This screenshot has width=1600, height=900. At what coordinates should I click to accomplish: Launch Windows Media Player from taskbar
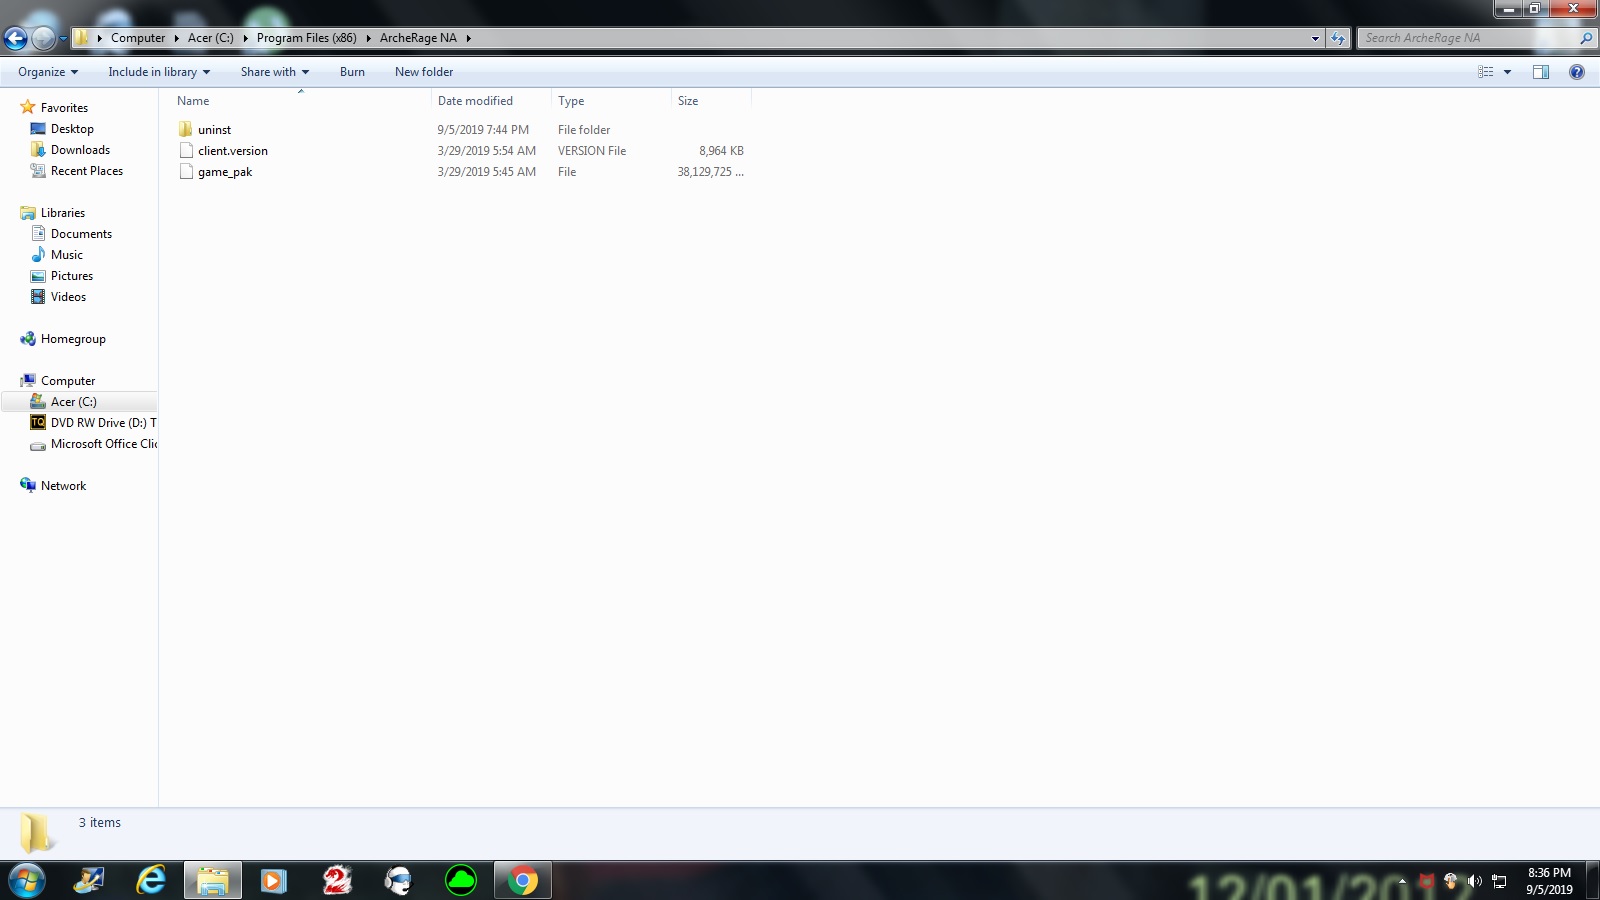tap(273, 880)
